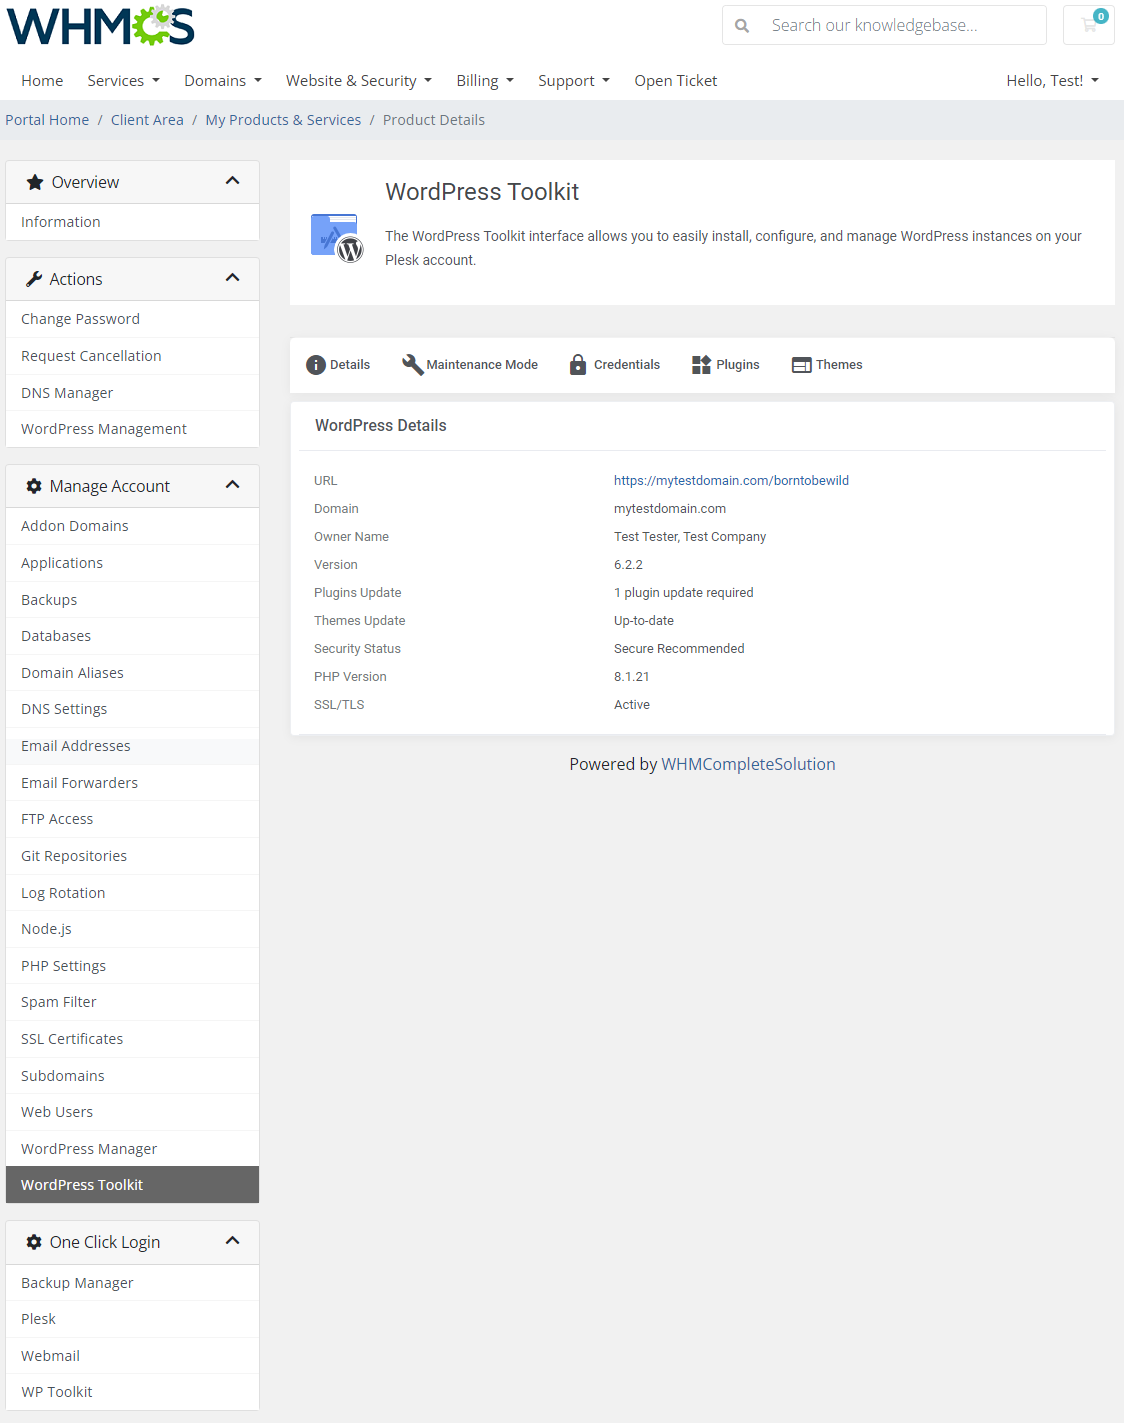The width and height of the screenshot is (1124, 1423).
Task: Click the WHMCompleteSolution link
Action: pos(748,764)
